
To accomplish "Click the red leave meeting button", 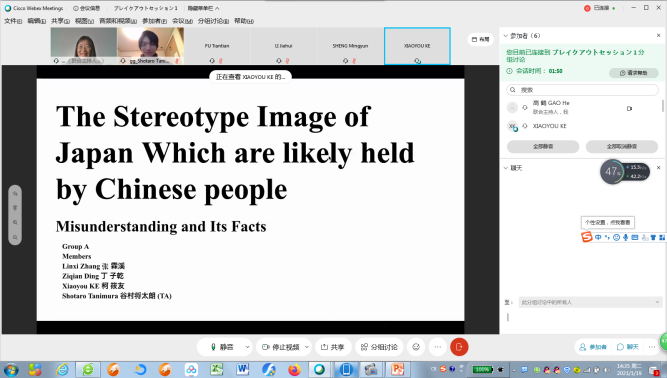I will coord(459,347).
